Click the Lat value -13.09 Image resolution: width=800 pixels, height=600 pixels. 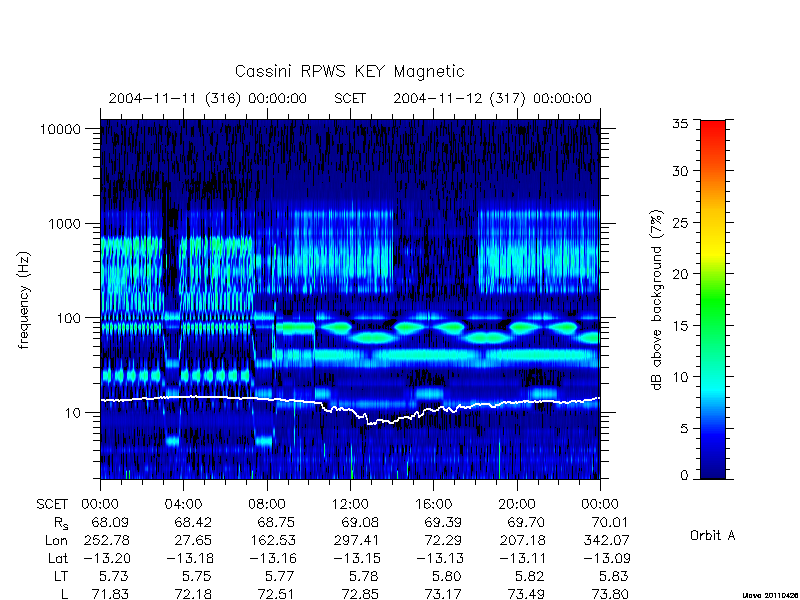click(606, 558)
